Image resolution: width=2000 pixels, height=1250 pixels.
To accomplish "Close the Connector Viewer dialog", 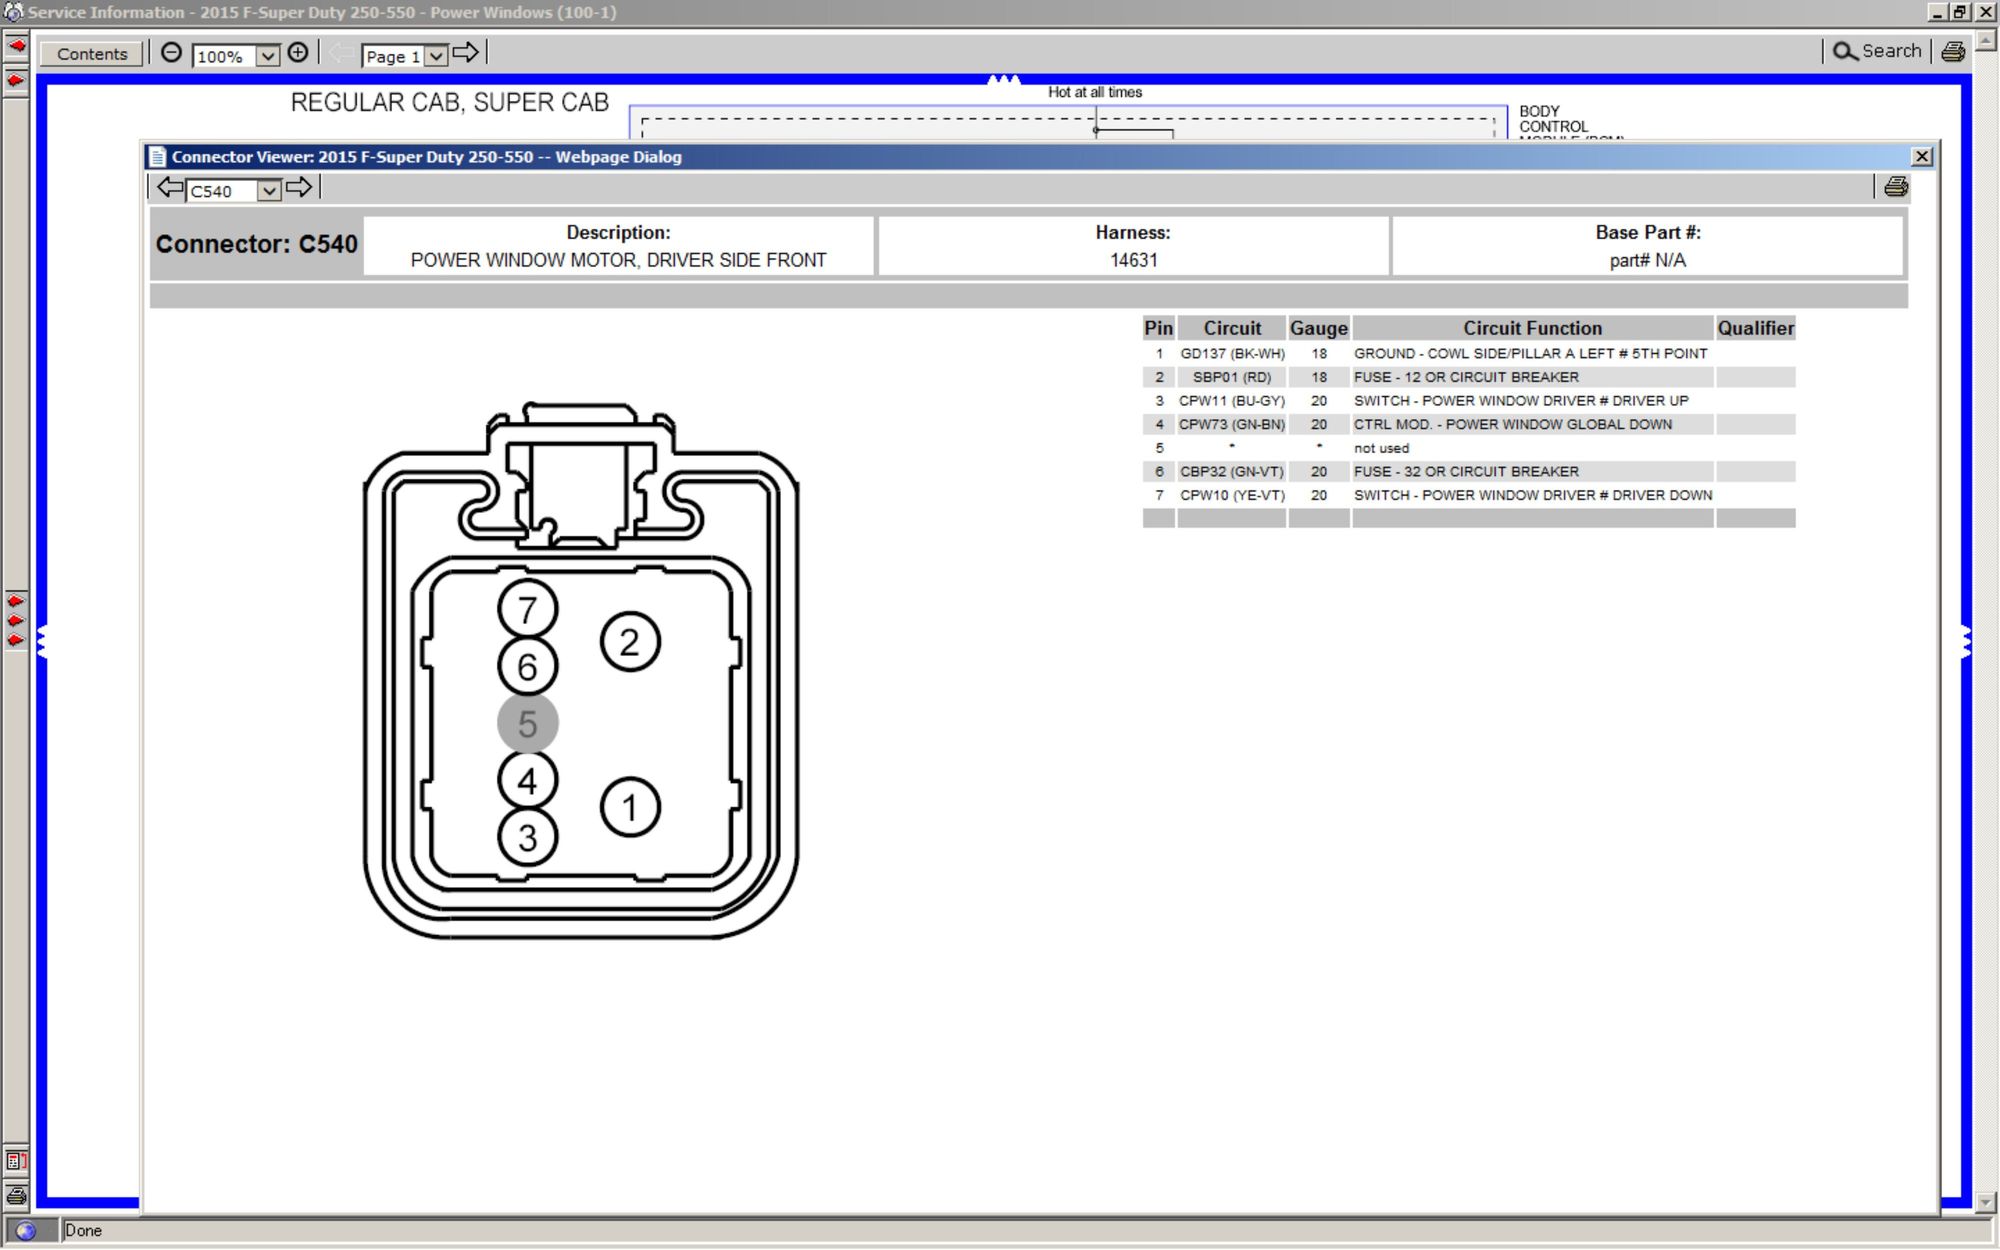I will [1921, 157].
